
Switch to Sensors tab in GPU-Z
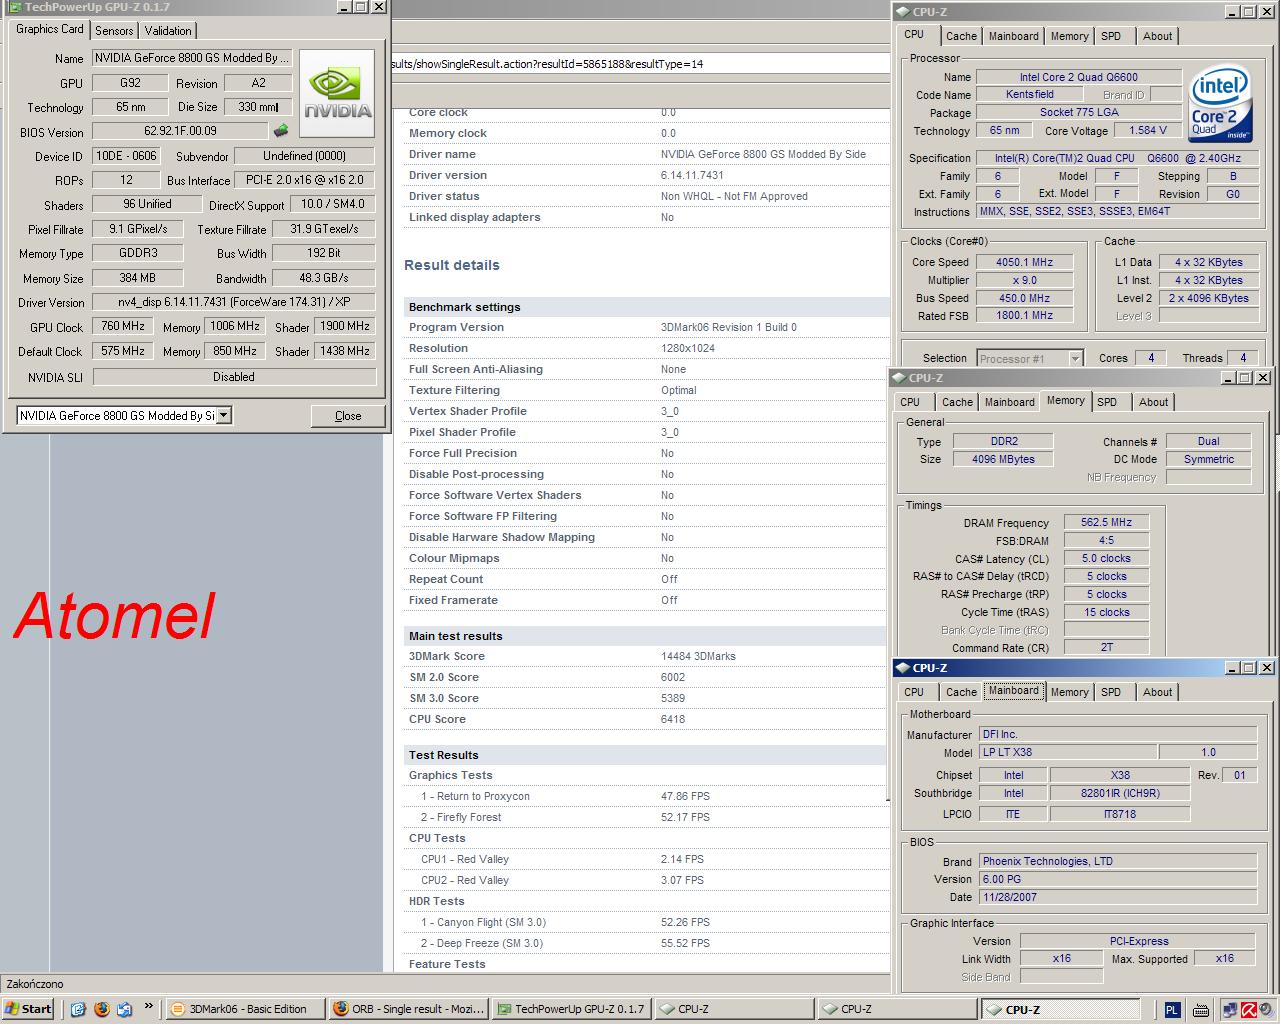(114, 31)
